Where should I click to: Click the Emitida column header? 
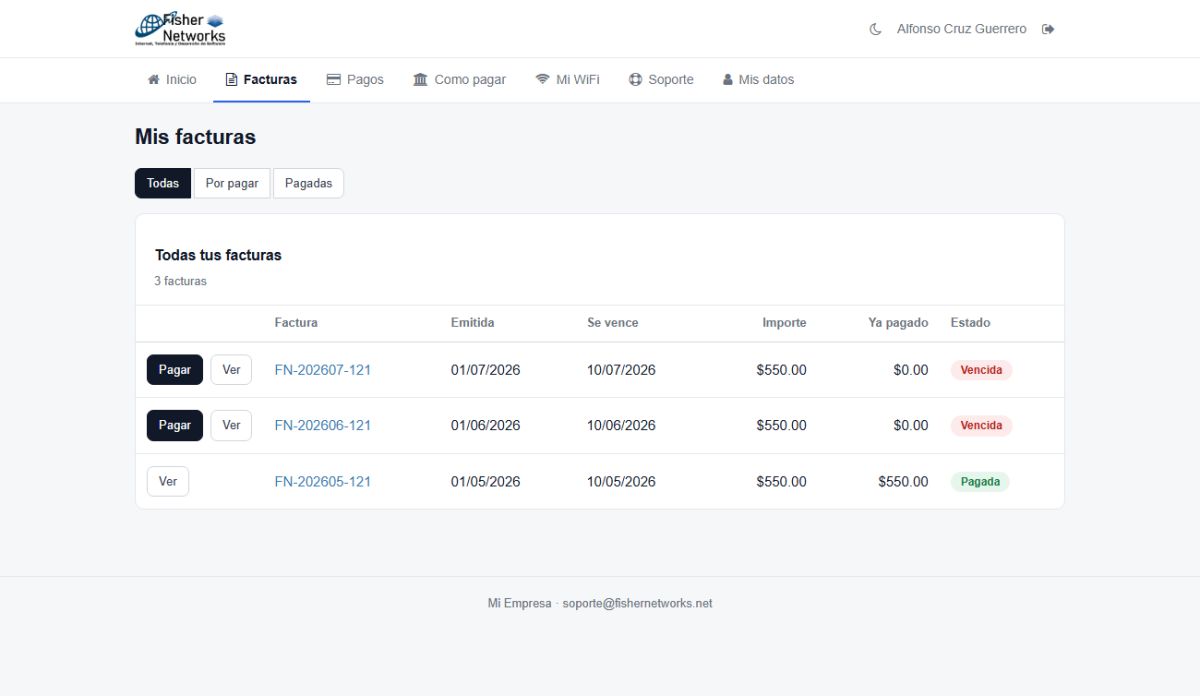(473, 323)
